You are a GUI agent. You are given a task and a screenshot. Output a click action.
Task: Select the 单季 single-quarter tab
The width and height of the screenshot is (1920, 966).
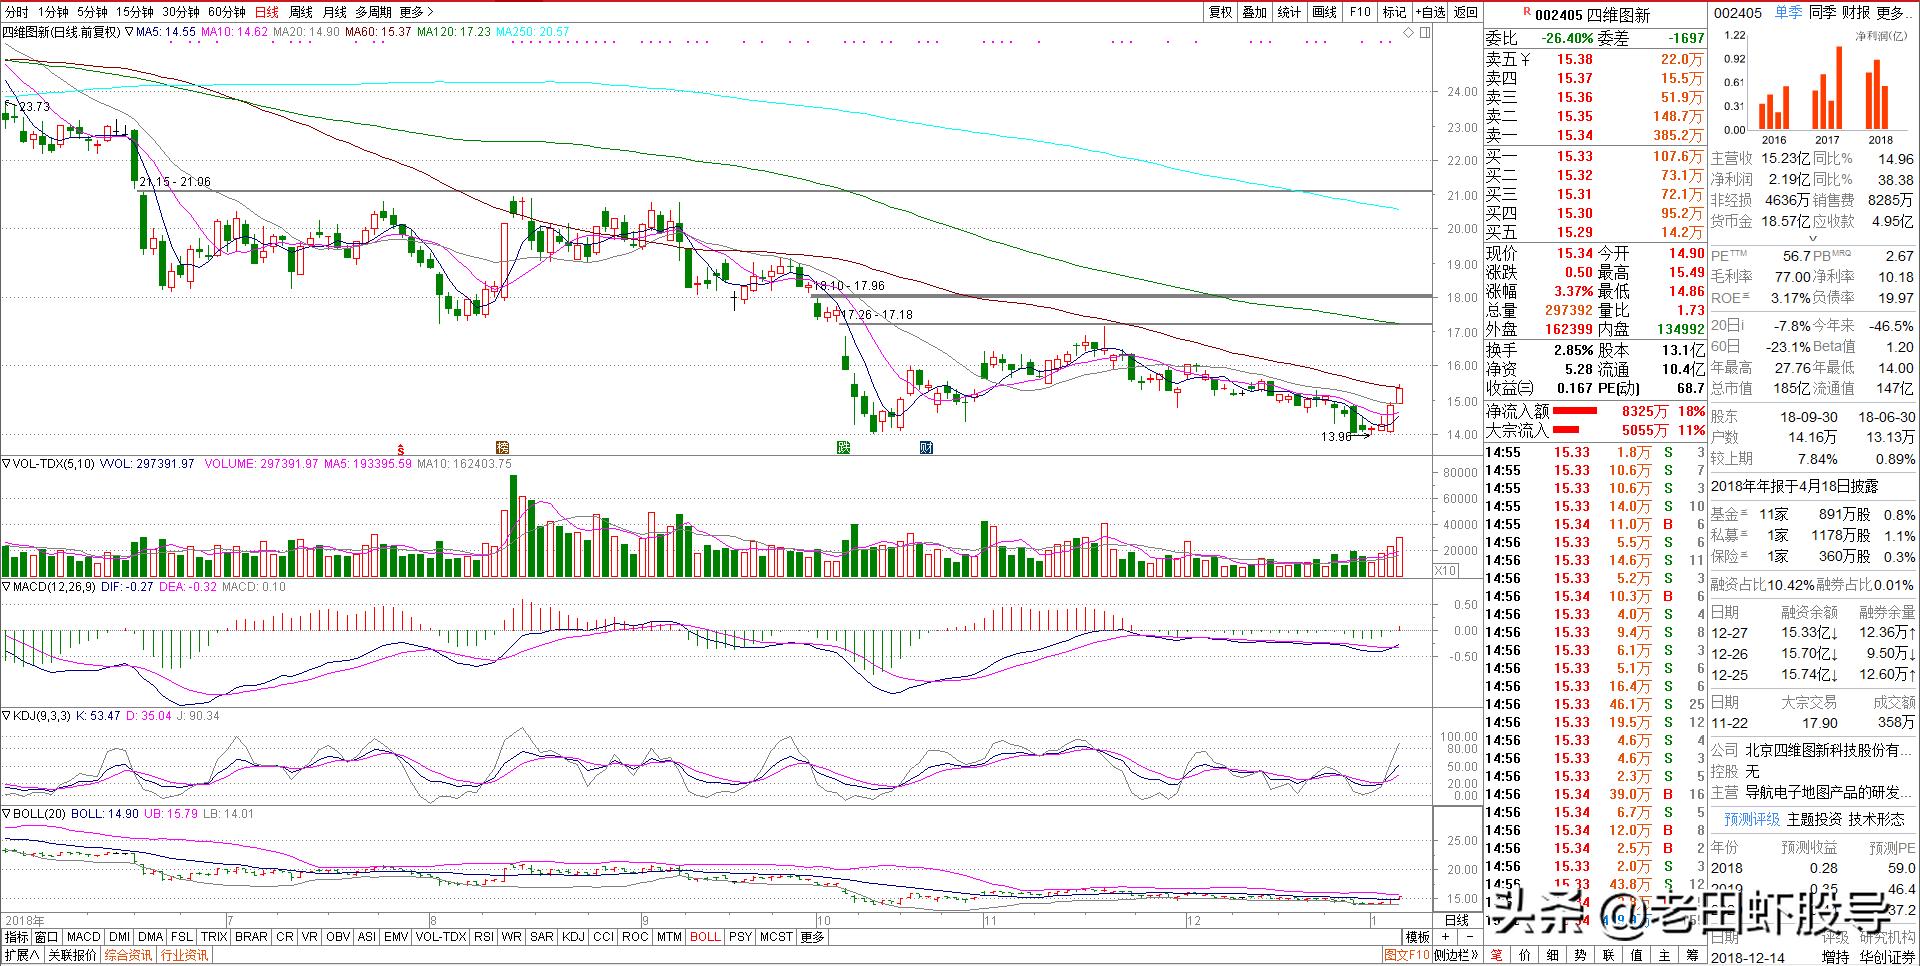click(1789, 12)
